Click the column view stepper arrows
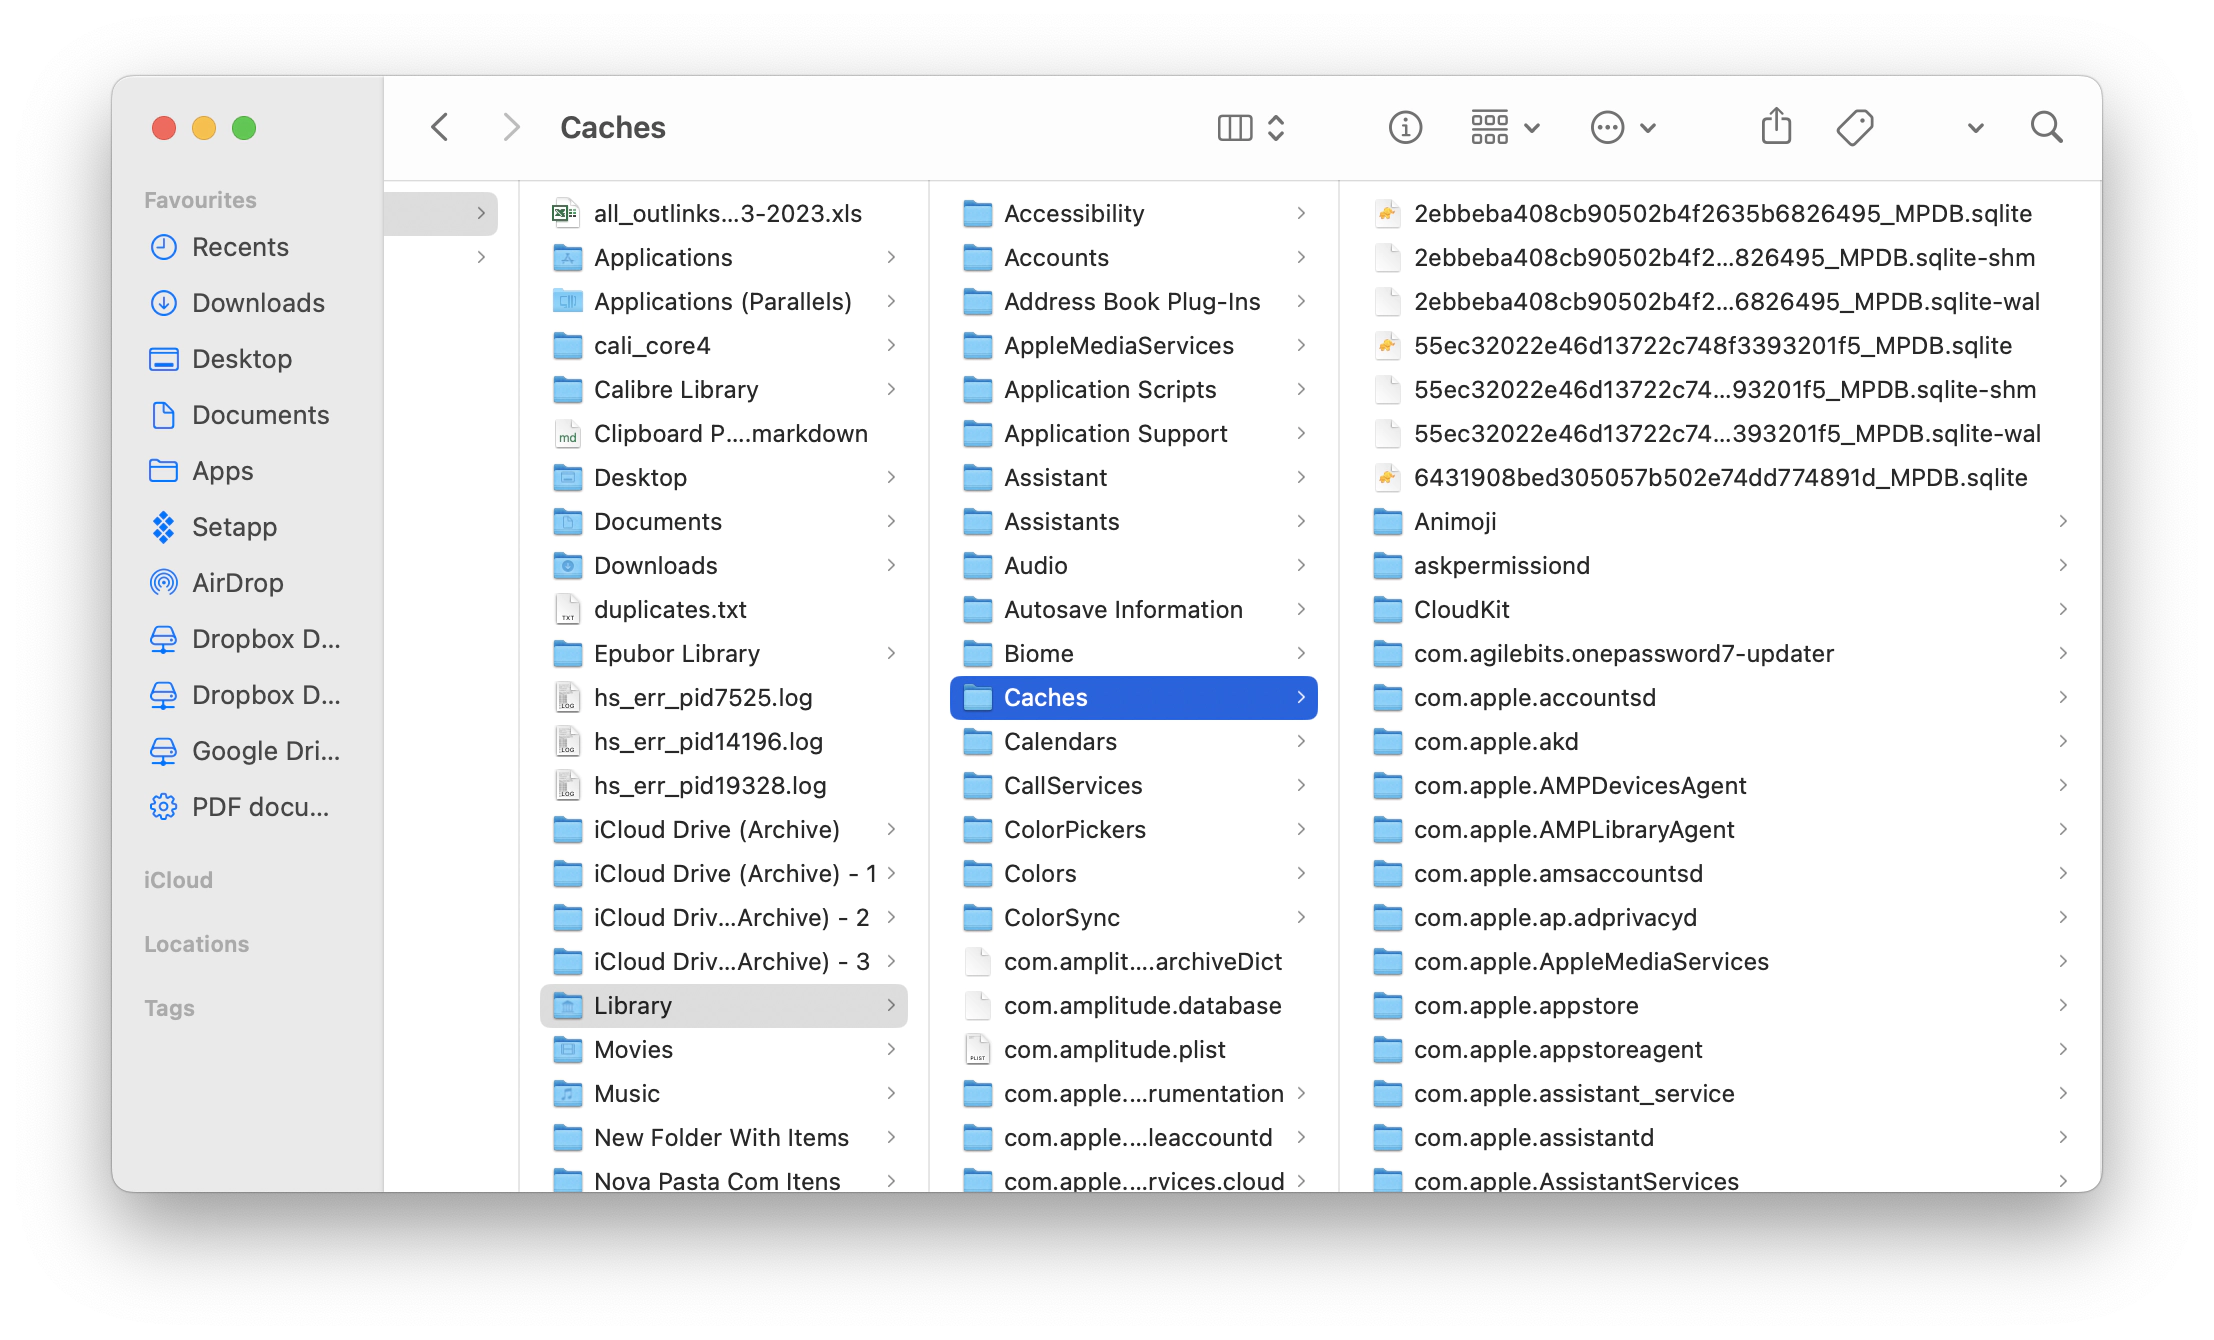Screen dimensions: 2214x1340 point(1278,130)
